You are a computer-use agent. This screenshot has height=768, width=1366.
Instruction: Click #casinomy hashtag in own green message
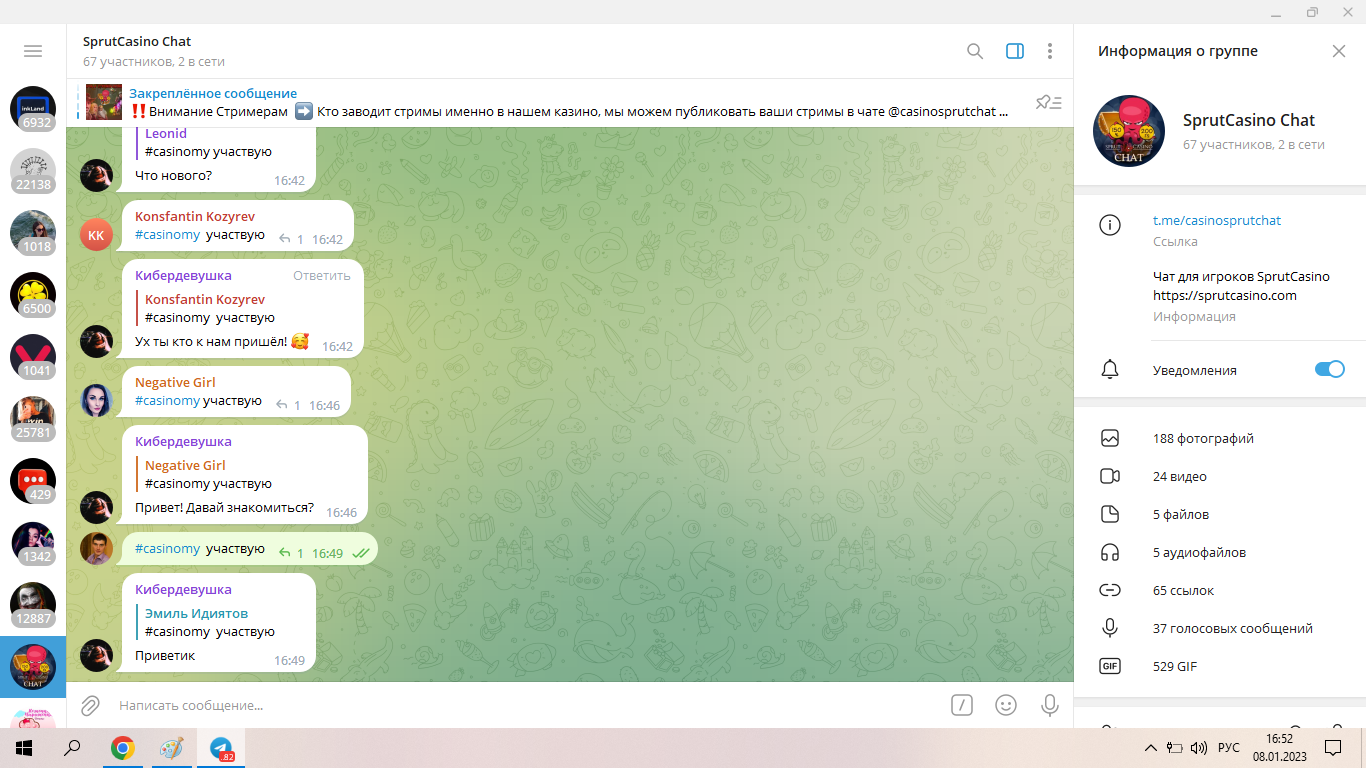pyautogui.click(x=168, y=548)
